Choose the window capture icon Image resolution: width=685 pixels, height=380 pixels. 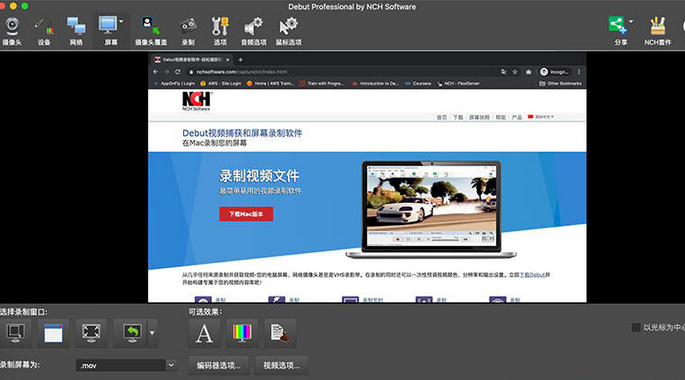(53, 333)
